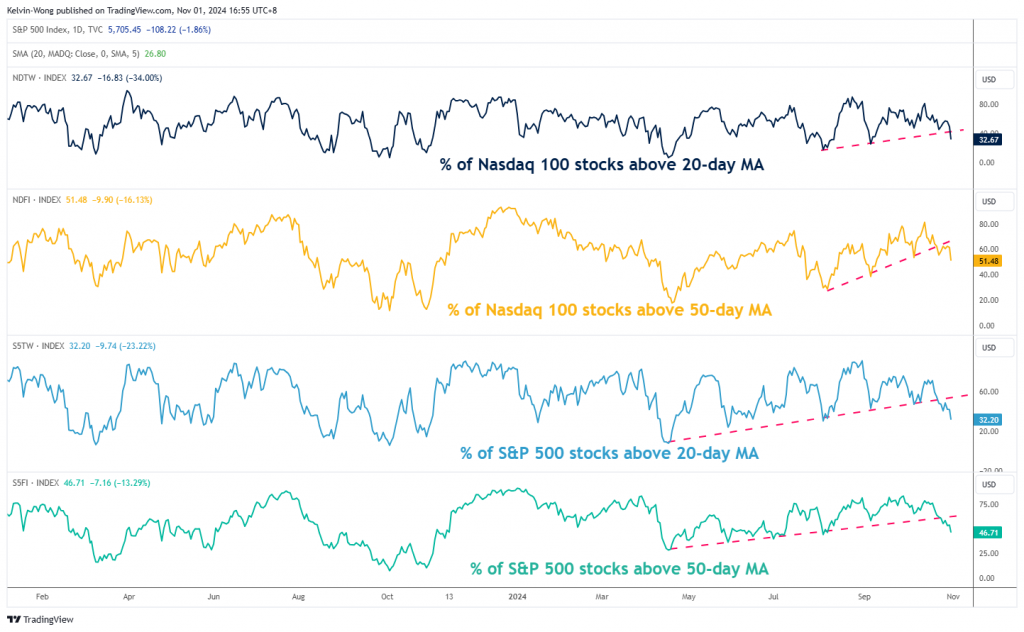The height and width of the screenshot is (632, 1024).
Task: Select the S&P 500 above 50-day MA annotation
Action: click(619, 568)
